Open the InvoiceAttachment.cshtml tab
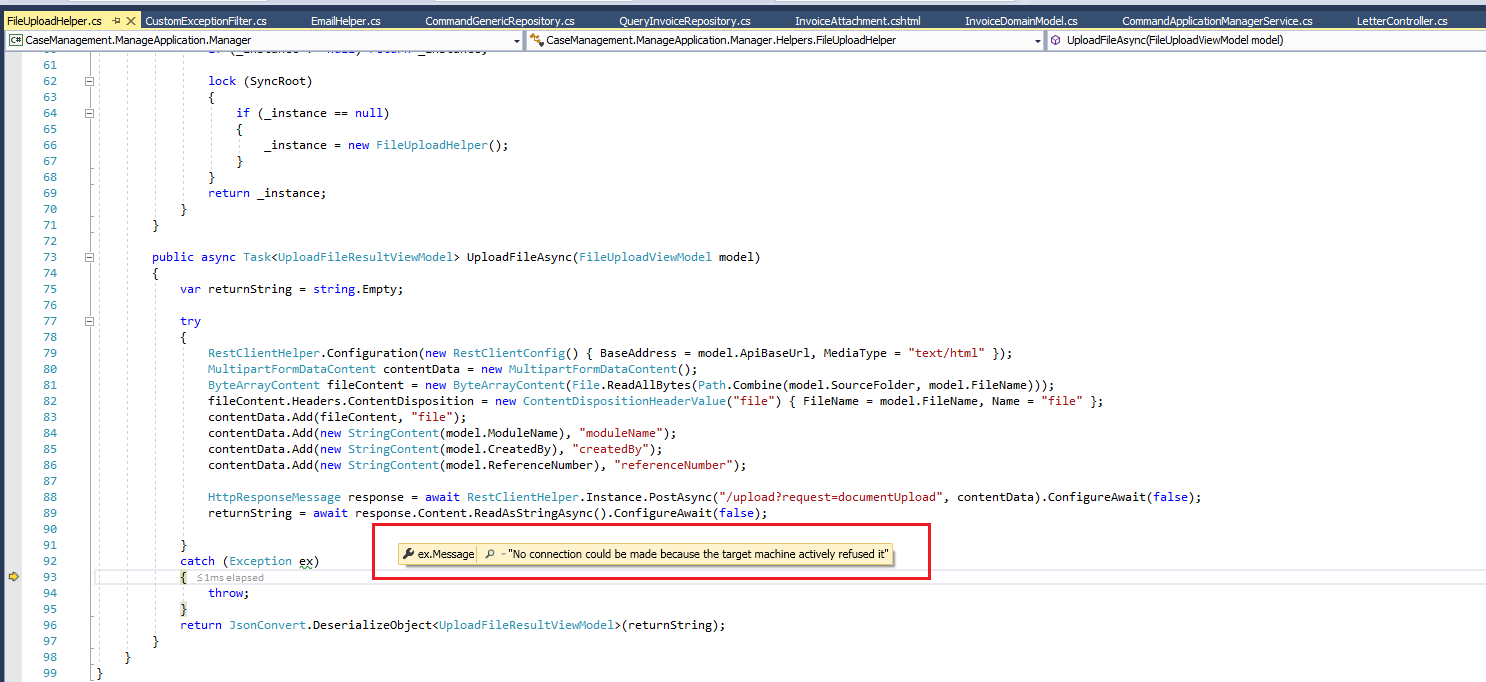 tap(858, 21)
